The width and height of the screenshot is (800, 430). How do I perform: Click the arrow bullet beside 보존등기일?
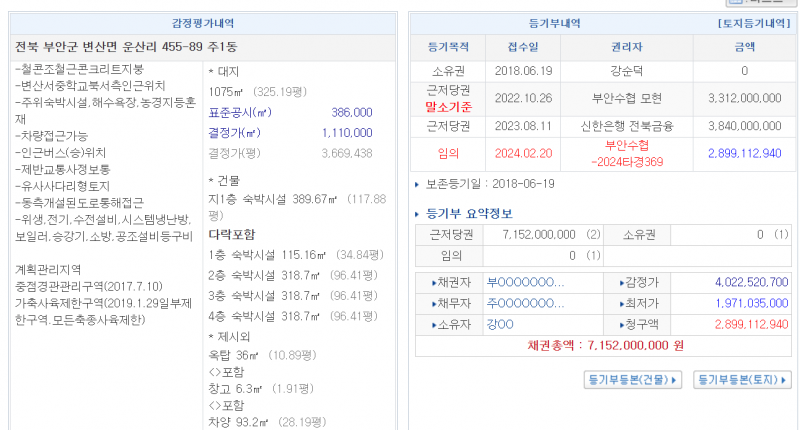click(x=418, y=184)
